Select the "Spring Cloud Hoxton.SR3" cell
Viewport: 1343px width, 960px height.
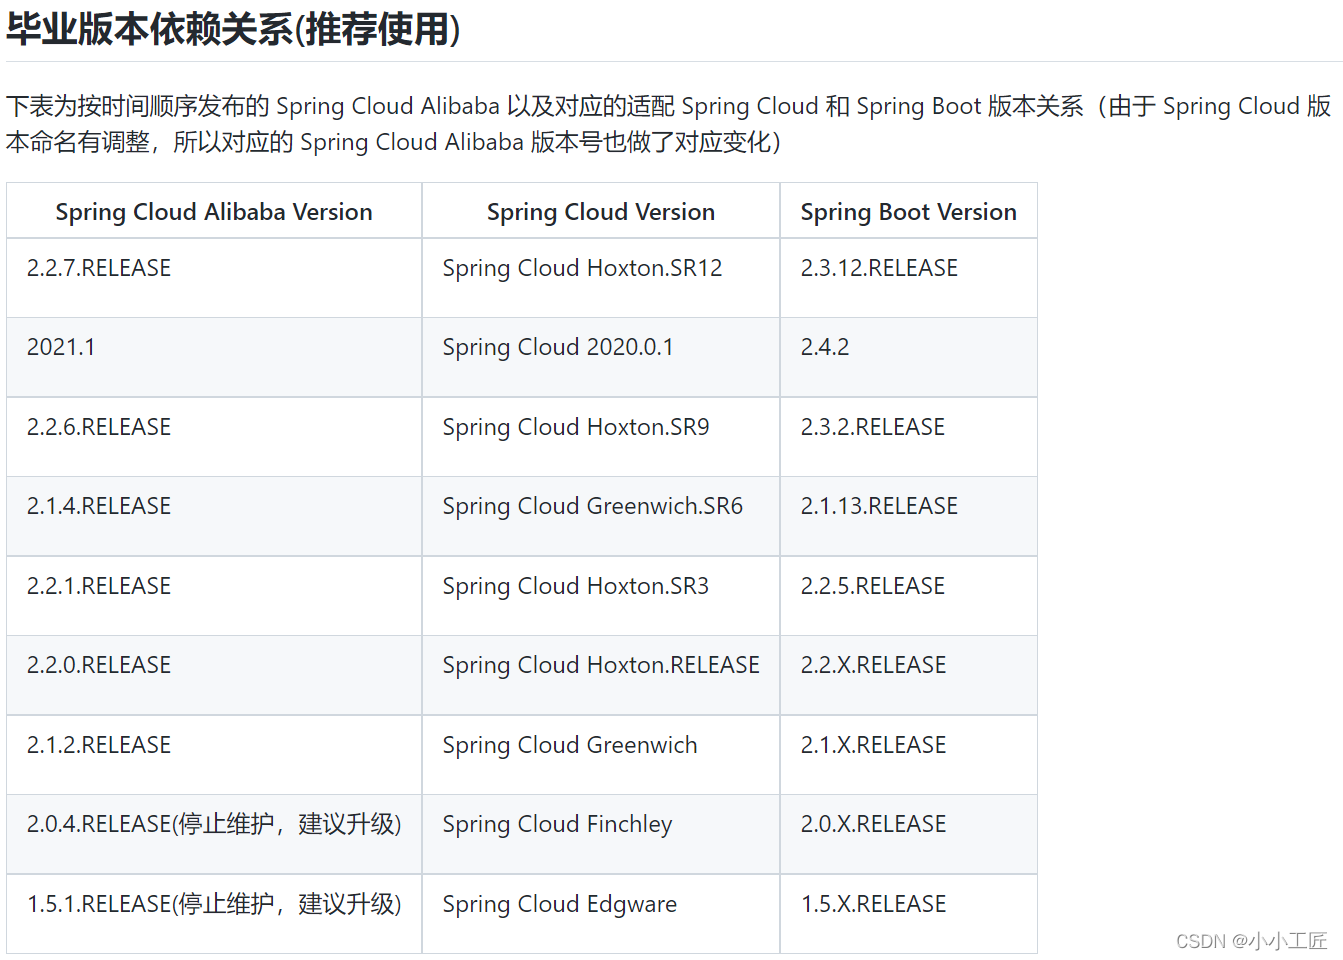(x=601, y=596)
